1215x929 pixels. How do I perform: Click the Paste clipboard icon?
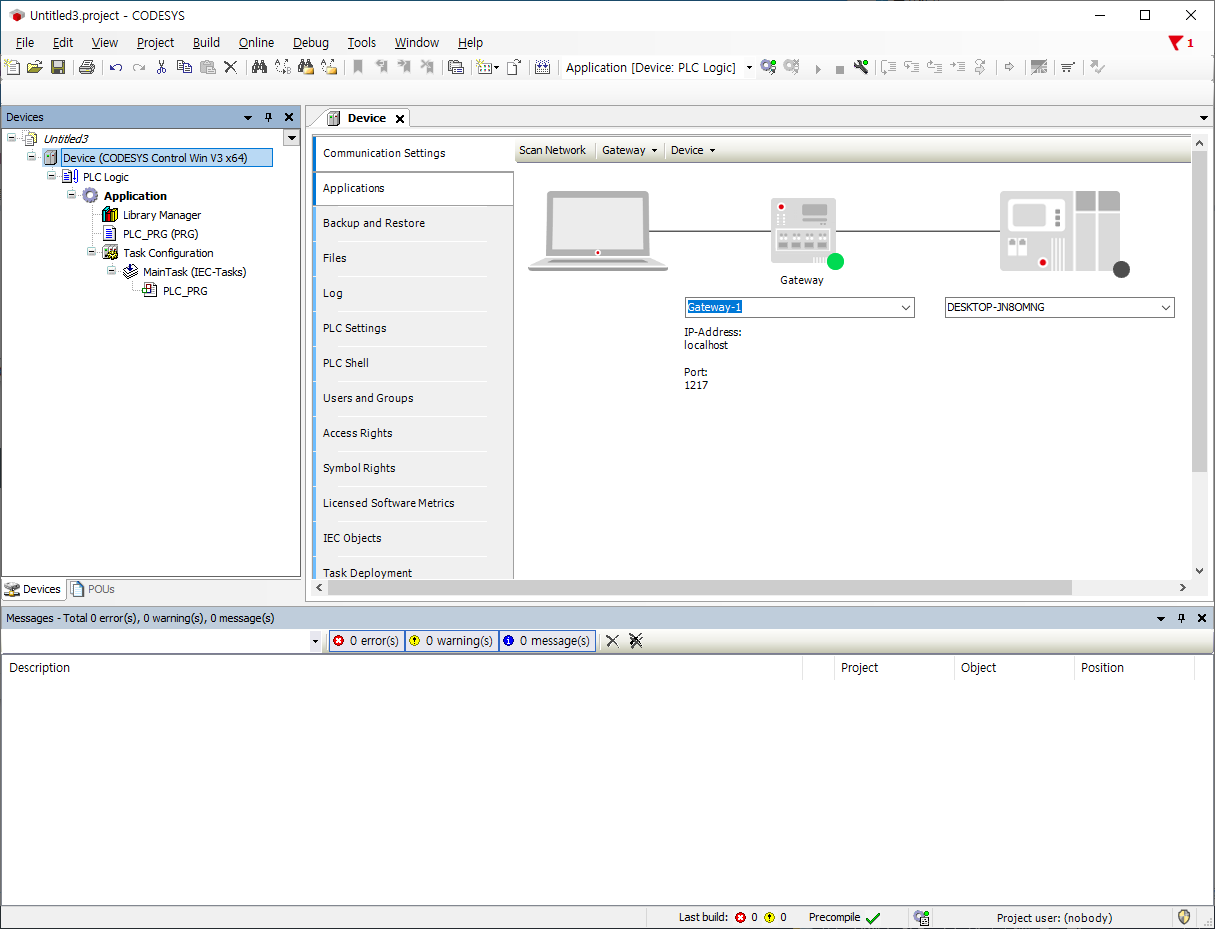[x=207, y=67]
